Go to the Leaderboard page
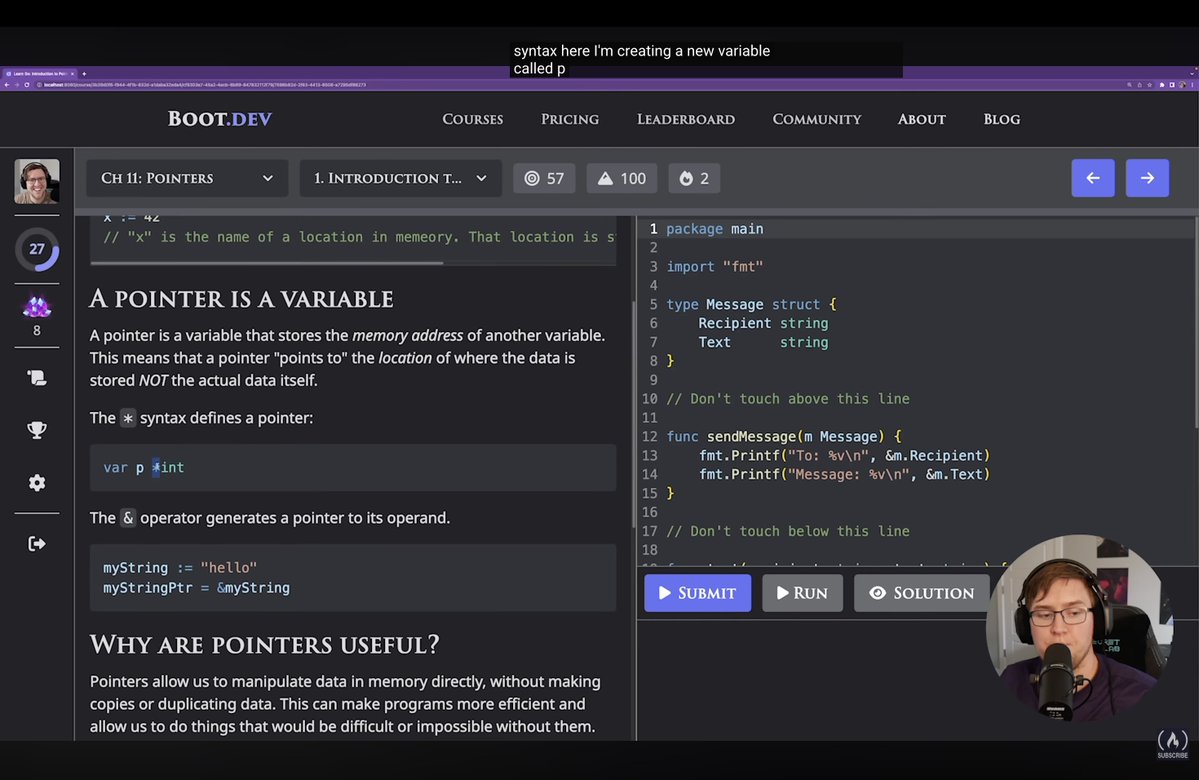The image size is (1199, 780). click(x=686, y=119)
